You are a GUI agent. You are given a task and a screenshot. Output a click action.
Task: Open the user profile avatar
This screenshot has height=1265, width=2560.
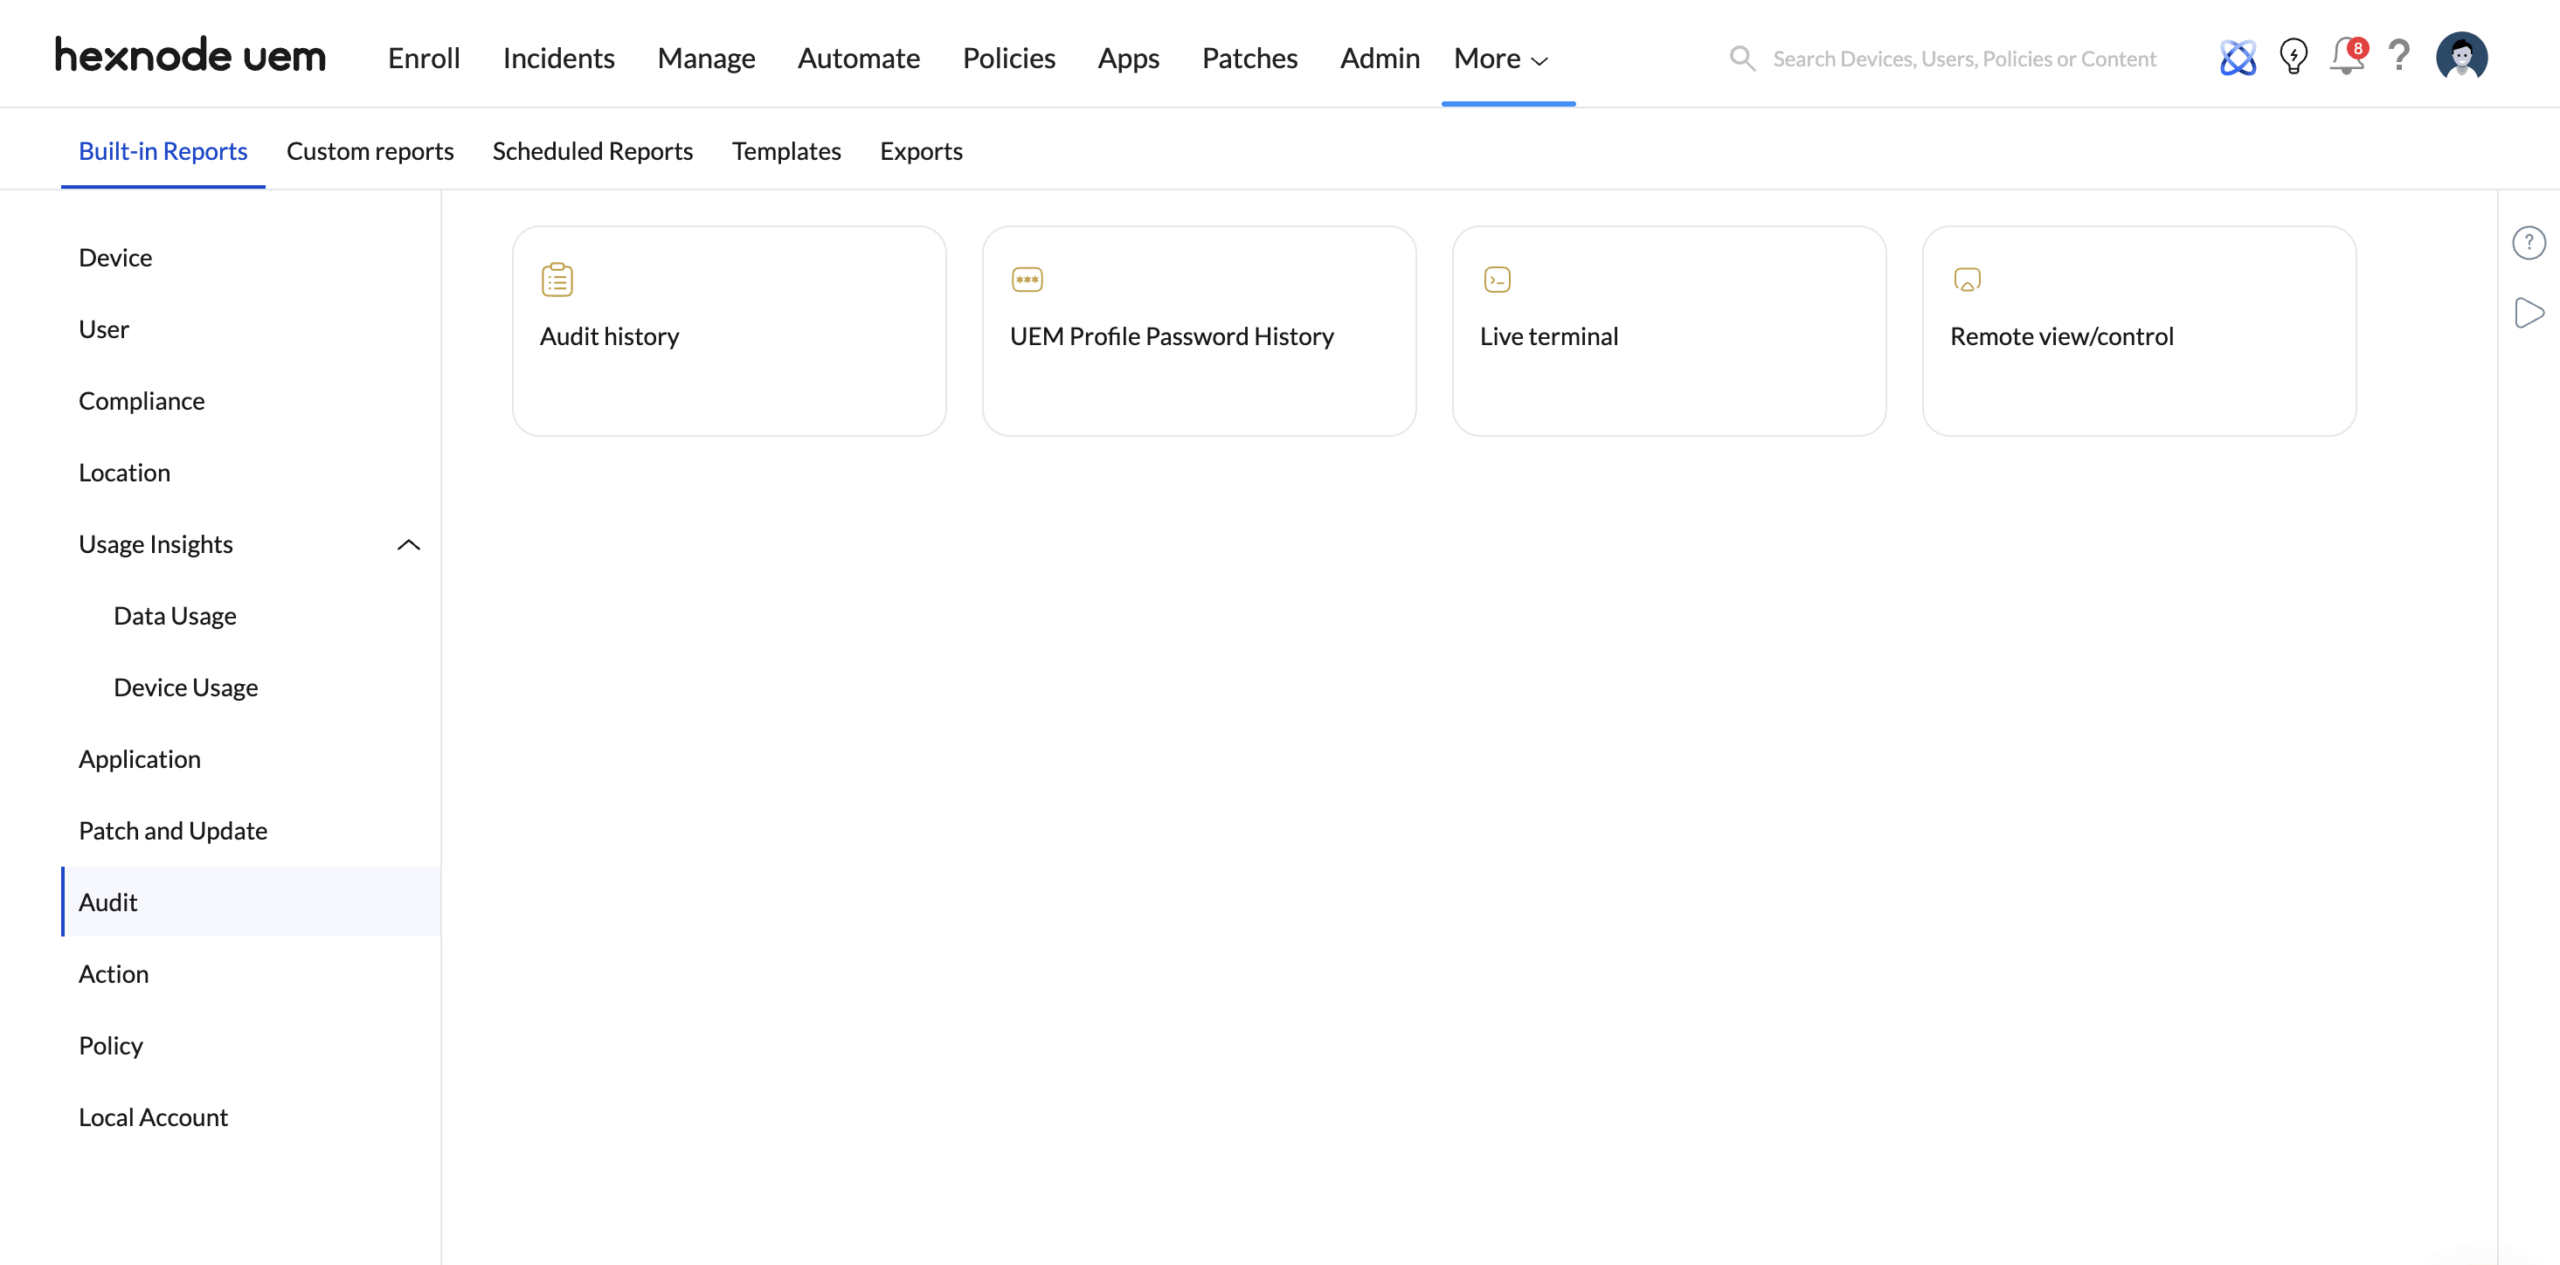pyautogui.click(x=2463, y=57)
